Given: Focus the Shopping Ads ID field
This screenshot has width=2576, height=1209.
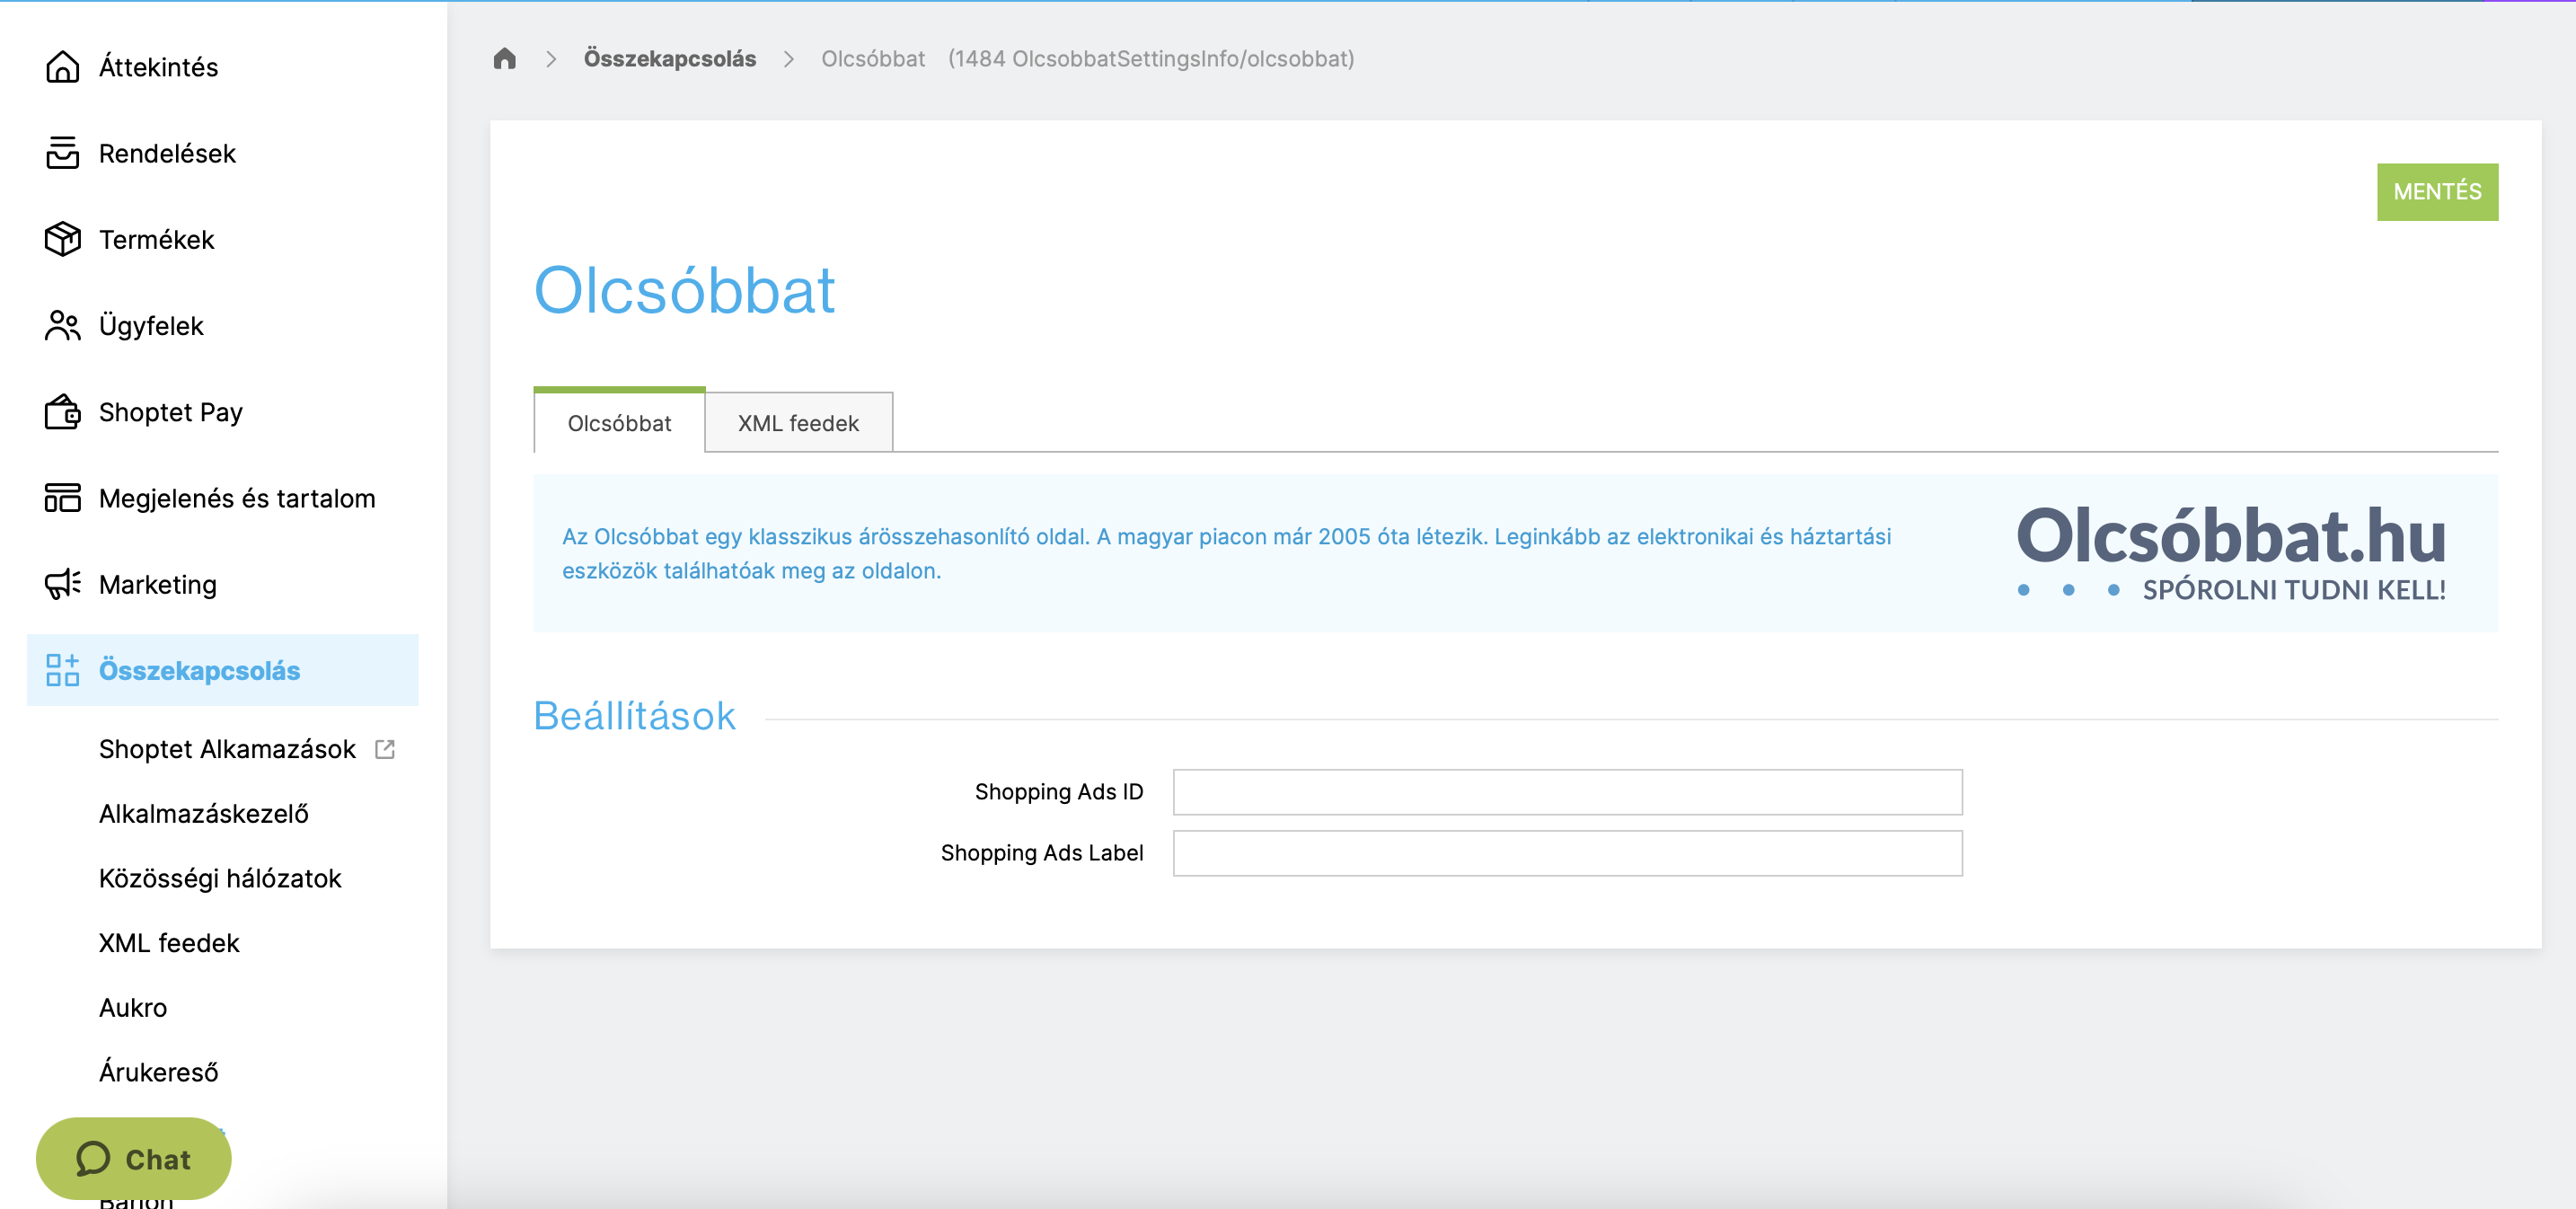Looking at the screenshot, I should point(1567,792).
